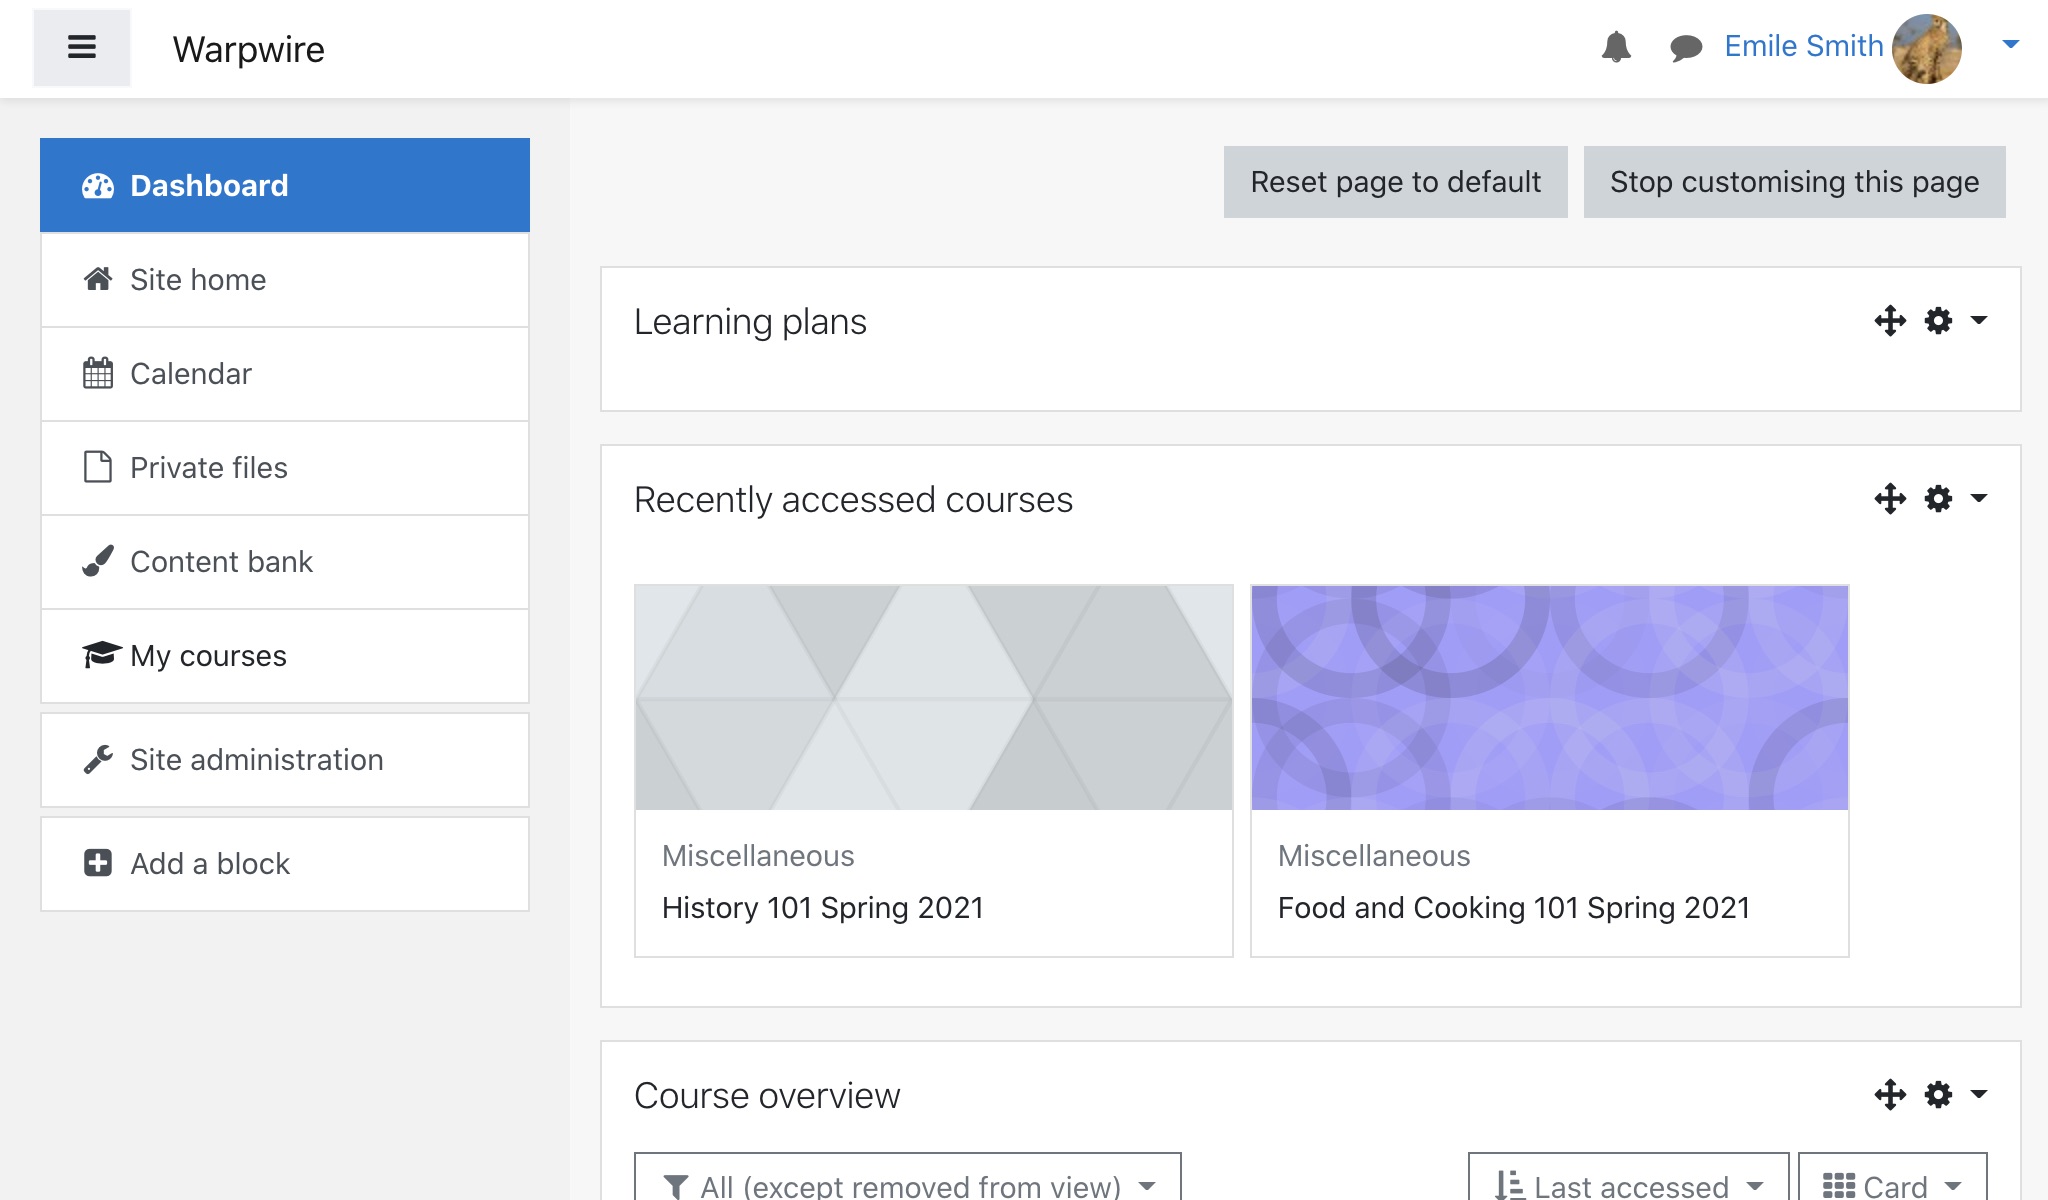The image size is (2048, 1200).
Task: Open the notifications bell icon
Action: [x=1616, y=47]
